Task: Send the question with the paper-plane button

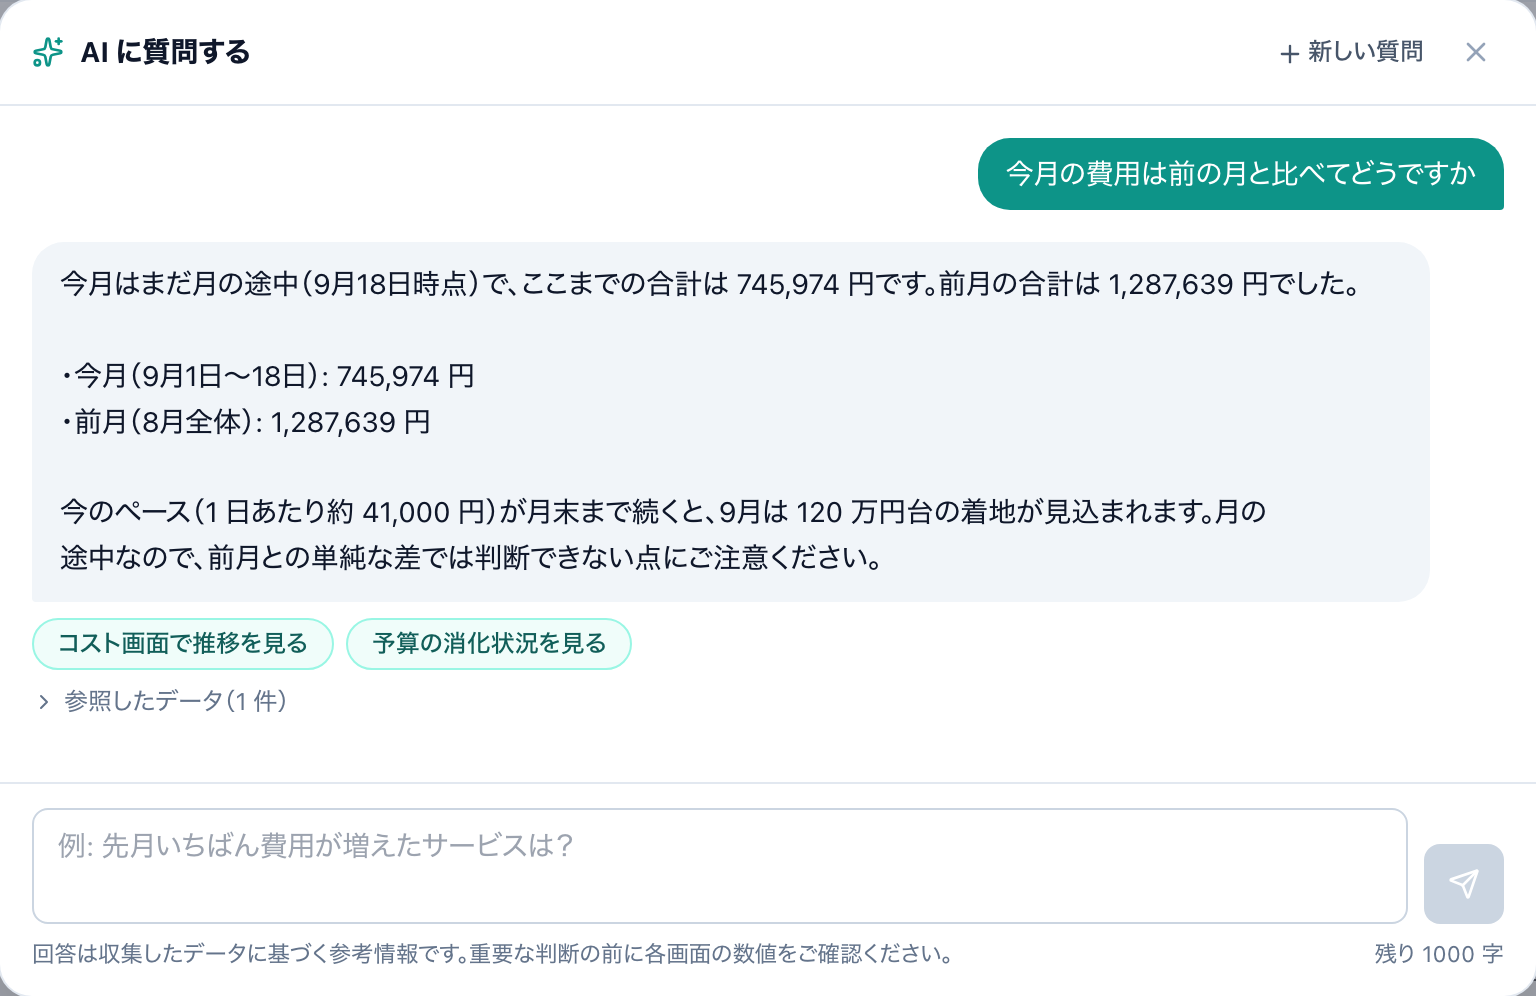Action: click(x=1464, y=884)
